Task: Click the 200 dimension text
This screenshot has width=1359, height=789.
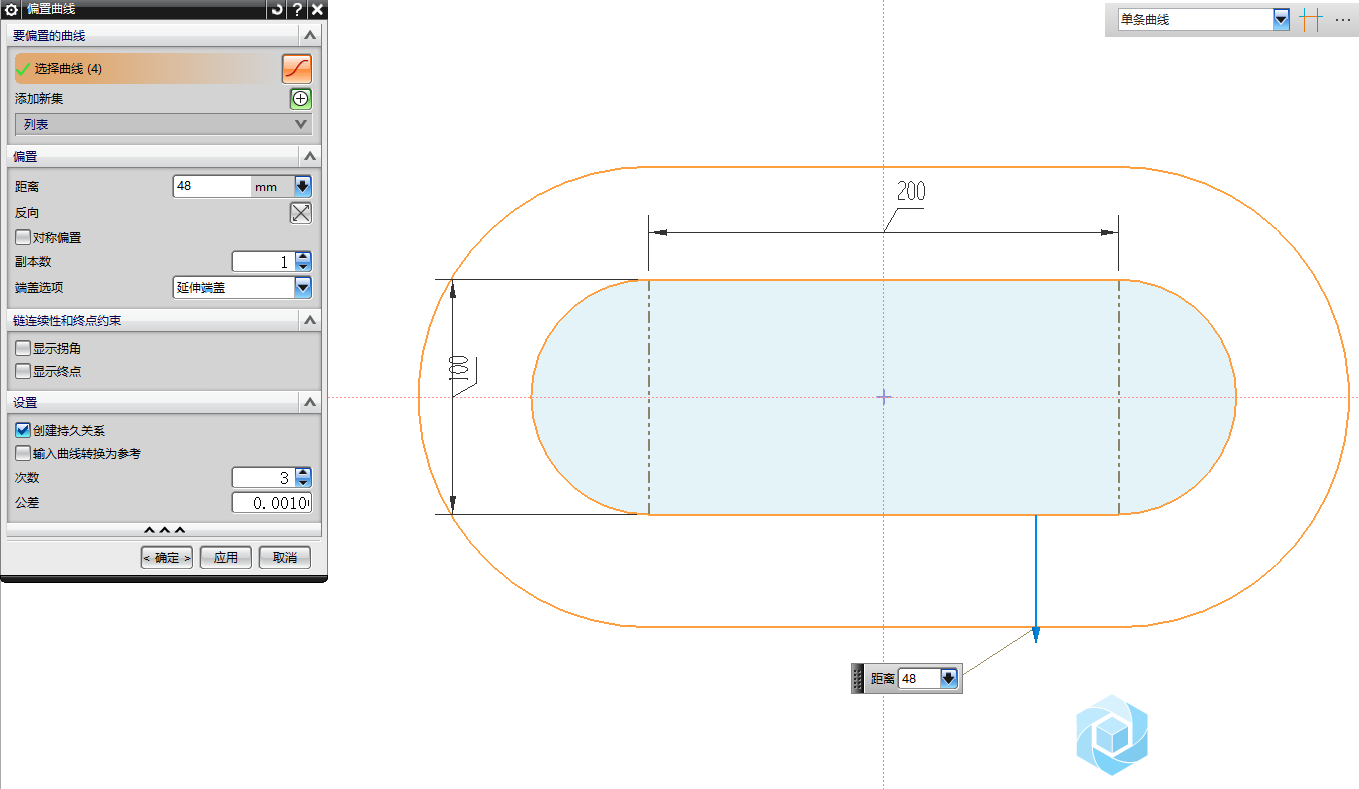Action: tap(911, 191)
